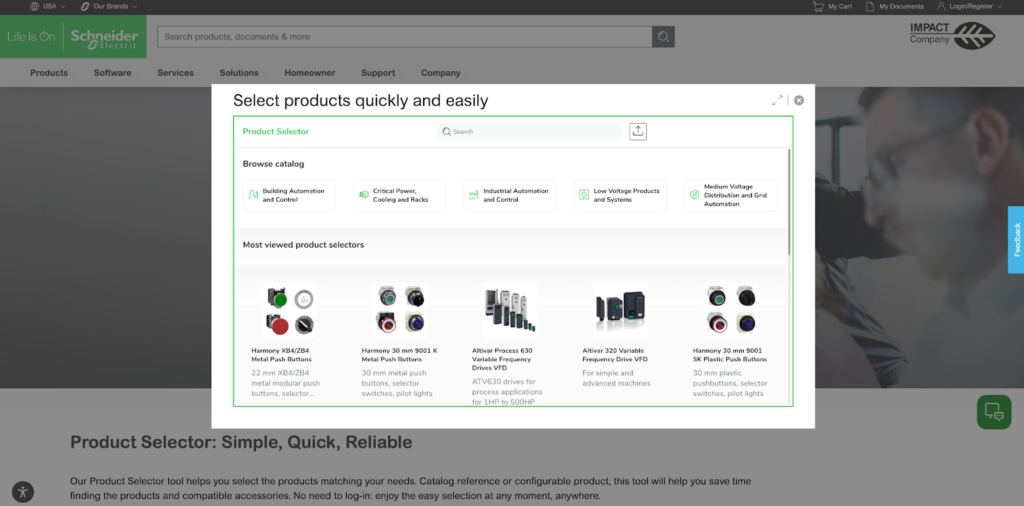This screenshot has height=506, width=1024.
Task: Click the Building Automation category icon
Action: coord(253,195)
